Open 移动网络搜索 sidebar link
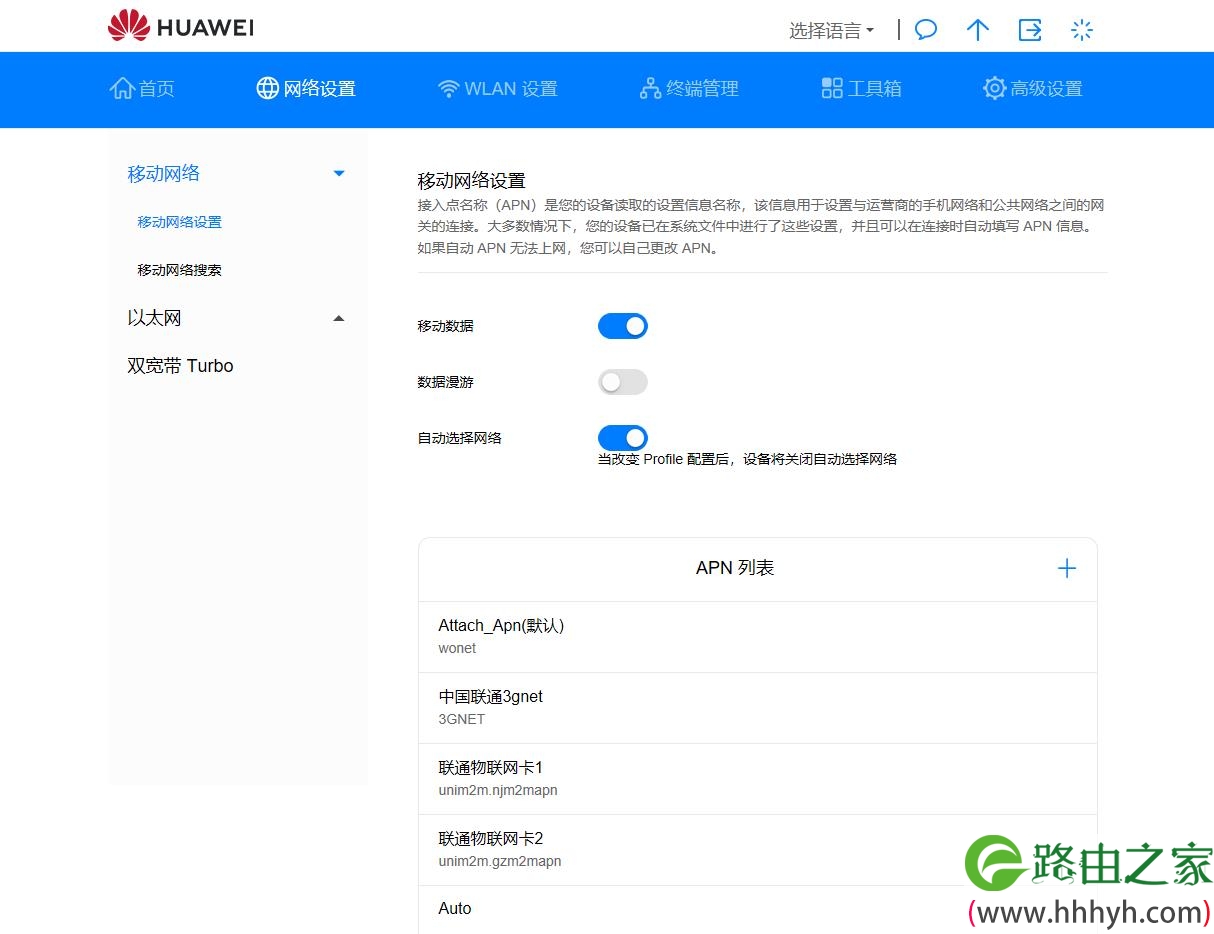 click(180, 270)
